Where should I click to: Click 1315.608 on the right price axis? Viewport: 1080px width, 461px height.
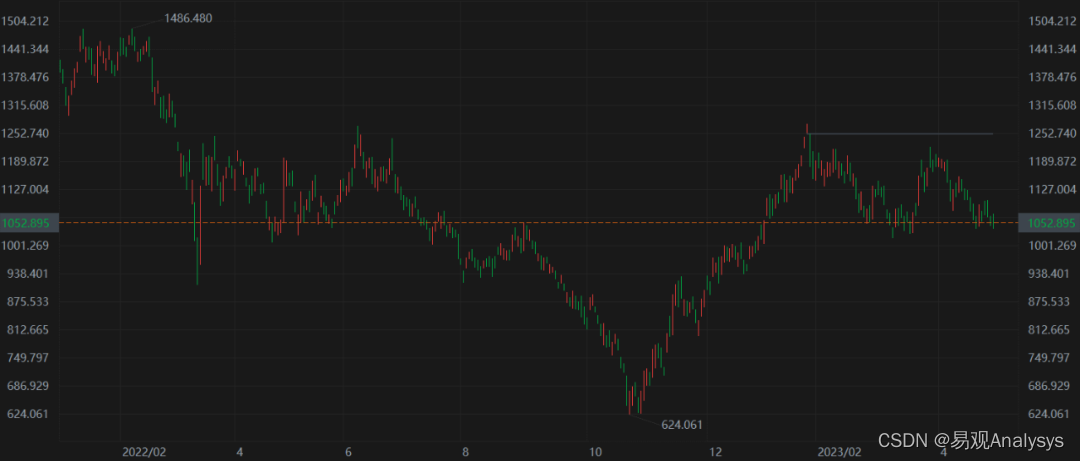(x=1052, y=105)
